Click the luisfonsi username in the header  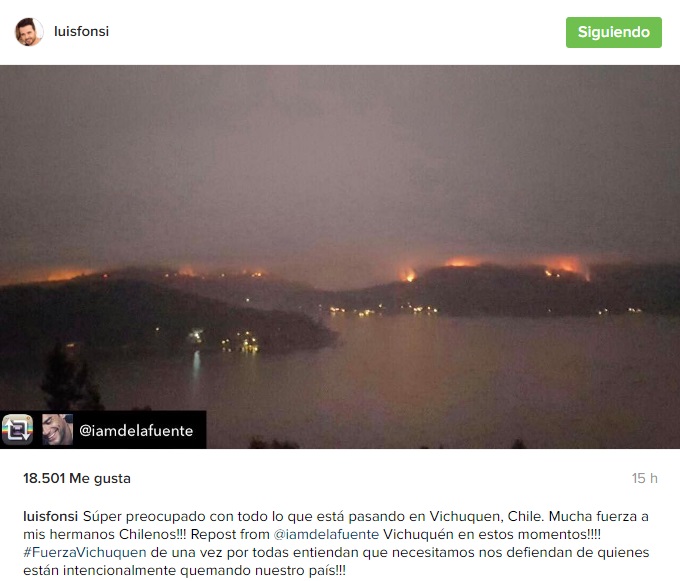(x=82, y=32)
